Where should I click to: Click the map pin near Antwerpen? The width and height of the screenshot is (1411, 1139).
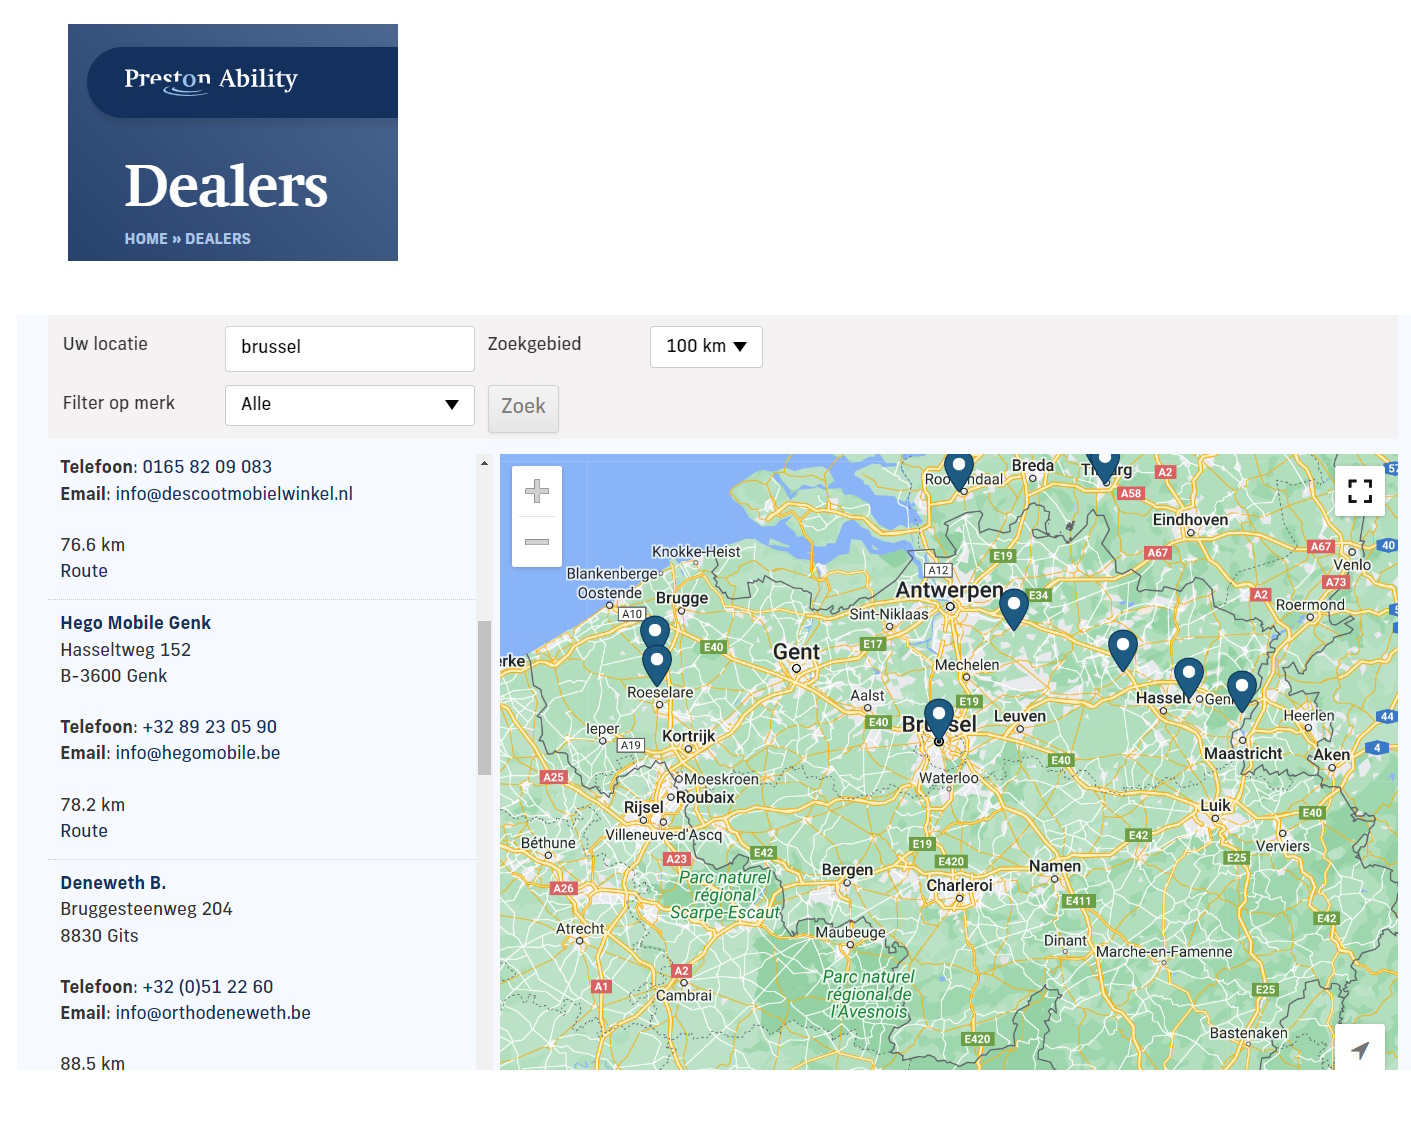coord(1013,606)
